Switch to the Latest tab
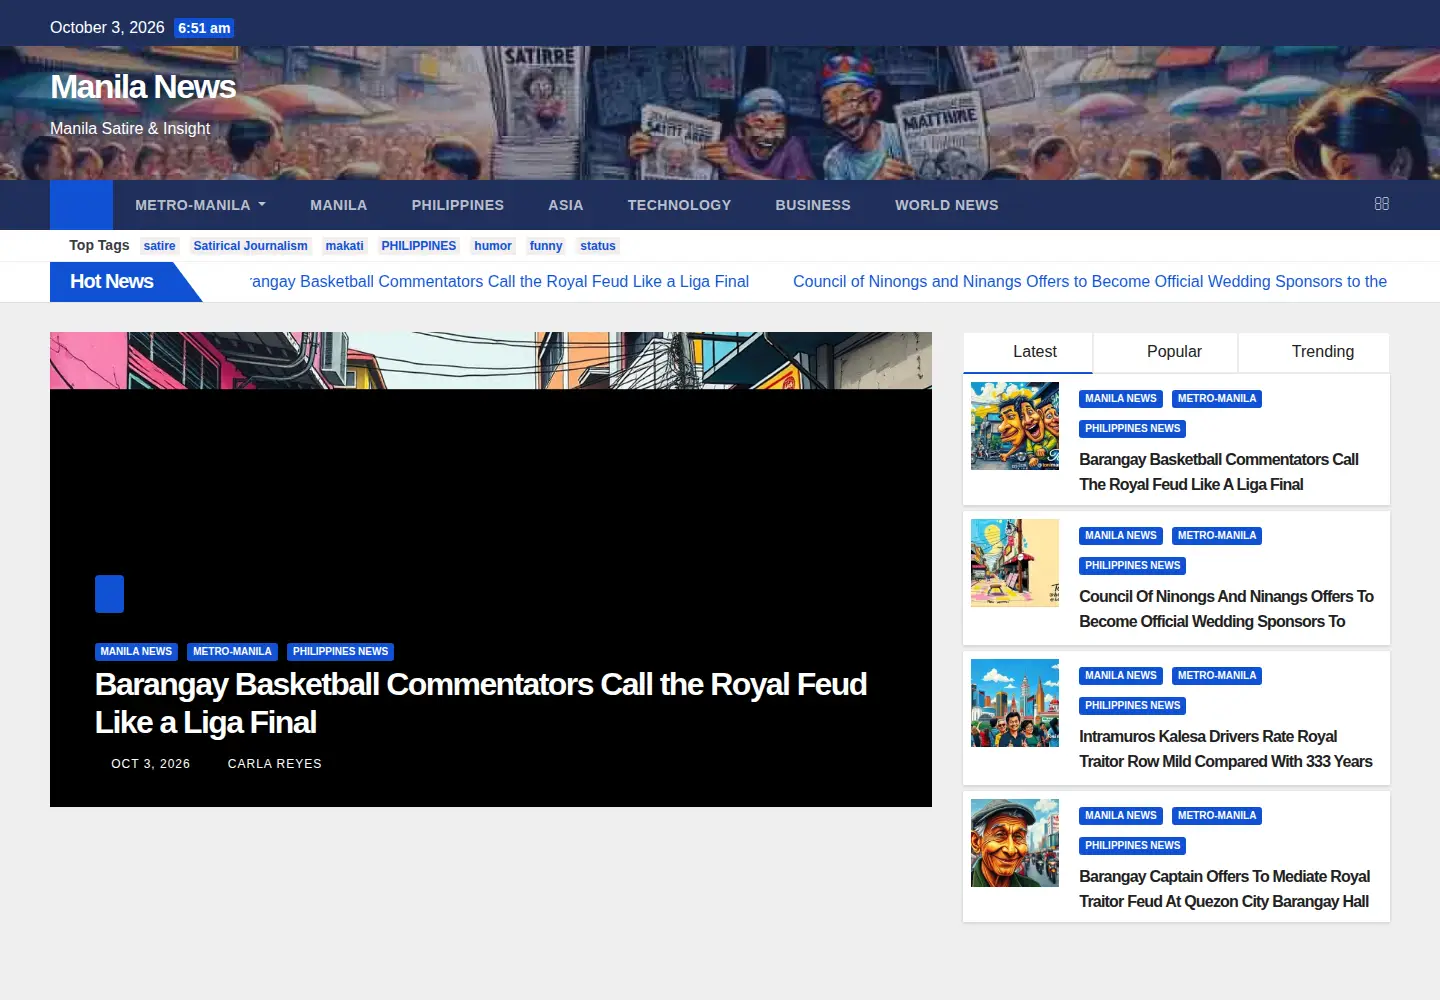Viewport: 1440px width, 1000px height. tap(1028, 352)
